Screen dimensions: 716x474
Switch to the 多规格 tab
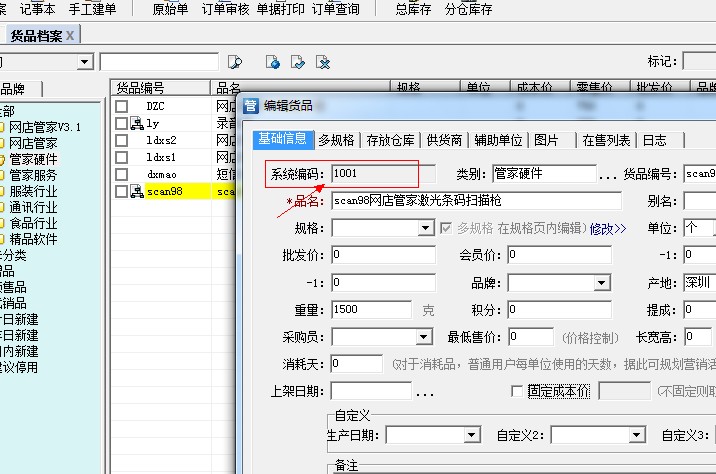click(x=336, y=139)
